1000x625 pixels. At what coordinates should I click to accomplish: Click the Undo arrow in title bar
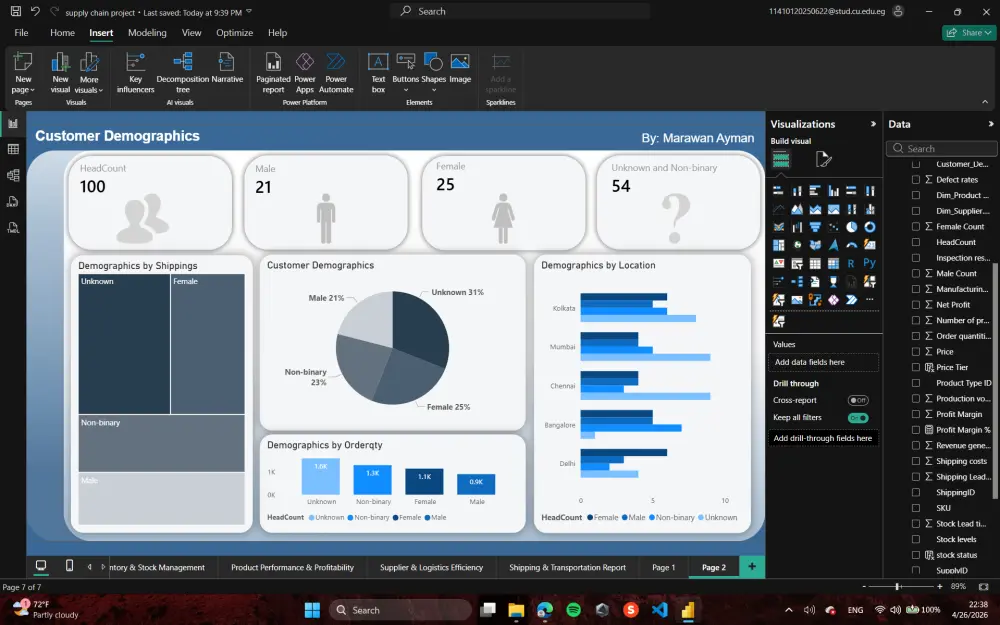coord(36,11)
